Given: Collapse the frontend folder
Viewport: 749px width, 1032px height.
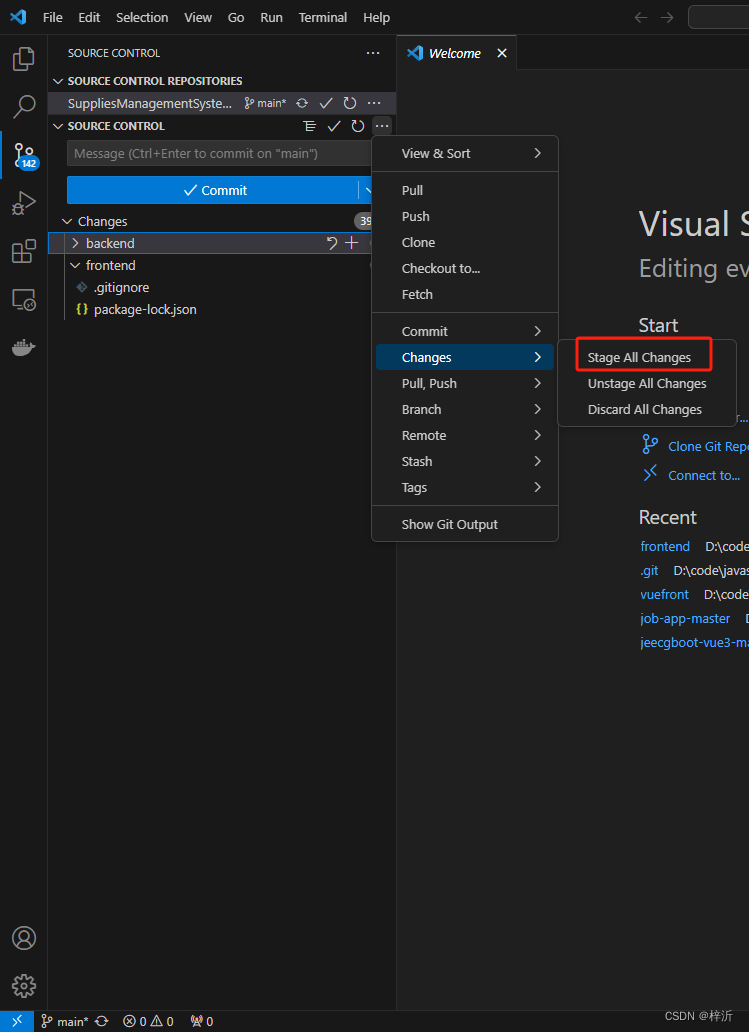Looking at the screenshot, I should pyautogui.click(x=75, y=265).
